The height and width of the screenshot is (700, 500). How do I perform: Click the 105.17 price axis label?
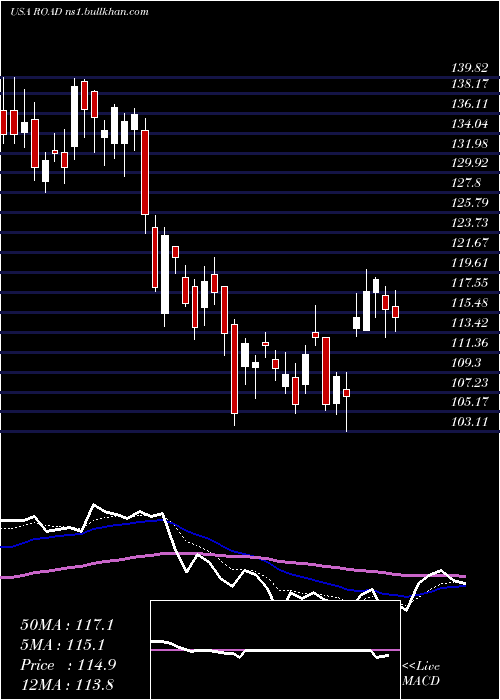[470, 402]
